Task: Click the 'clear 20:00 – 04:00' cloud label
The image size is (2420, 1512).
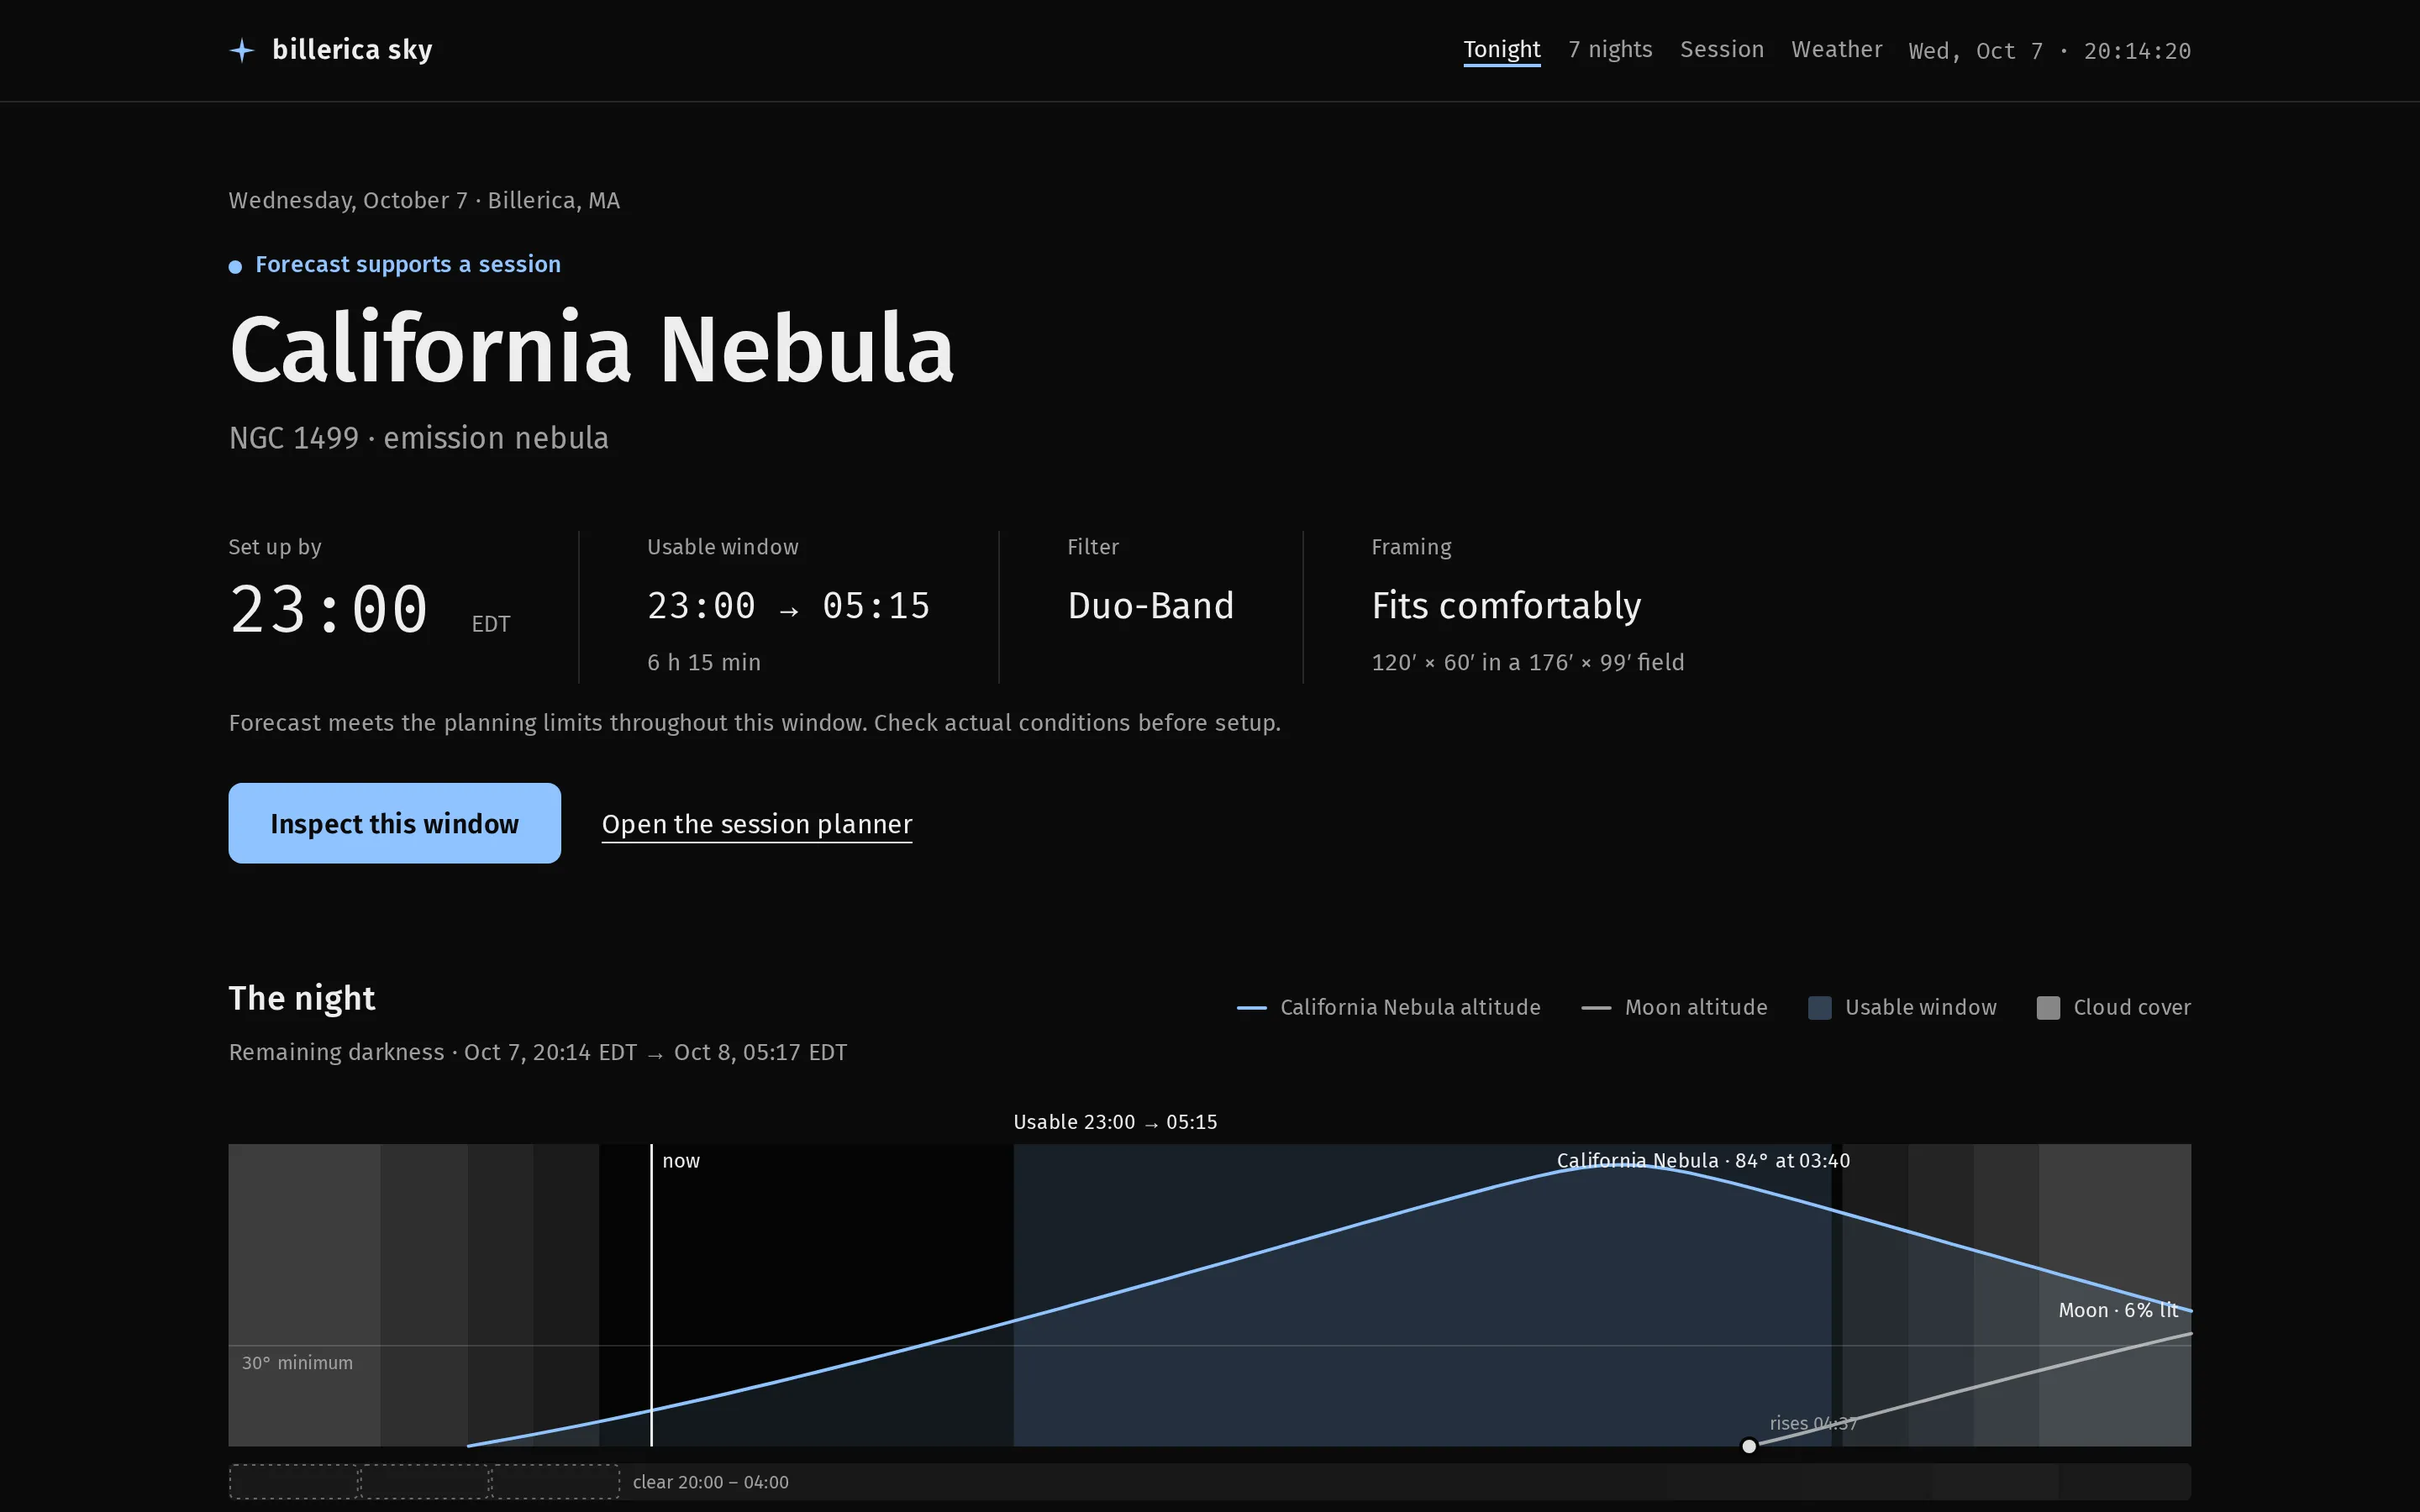Action: [710, 1482]
